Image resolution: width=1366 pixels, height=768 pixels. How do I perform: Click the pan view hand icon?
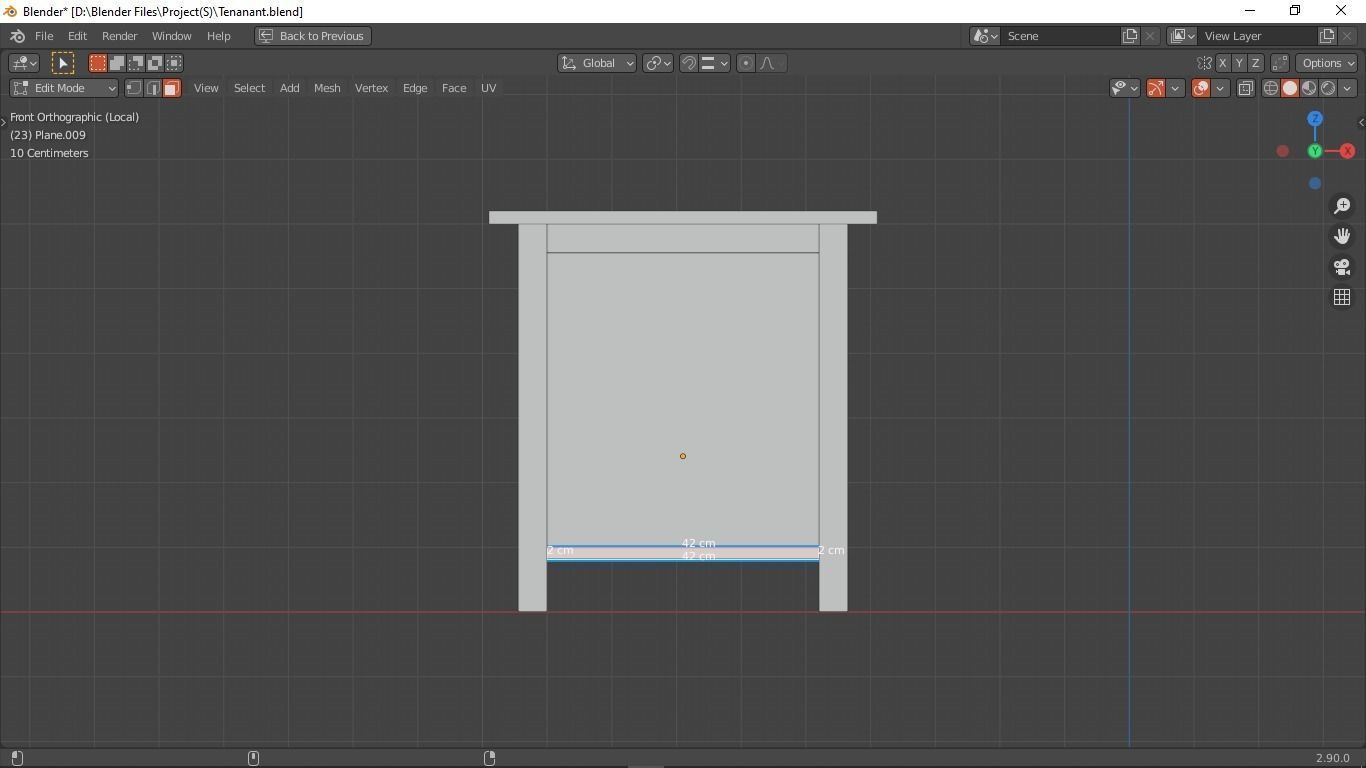coord(1342,236)
